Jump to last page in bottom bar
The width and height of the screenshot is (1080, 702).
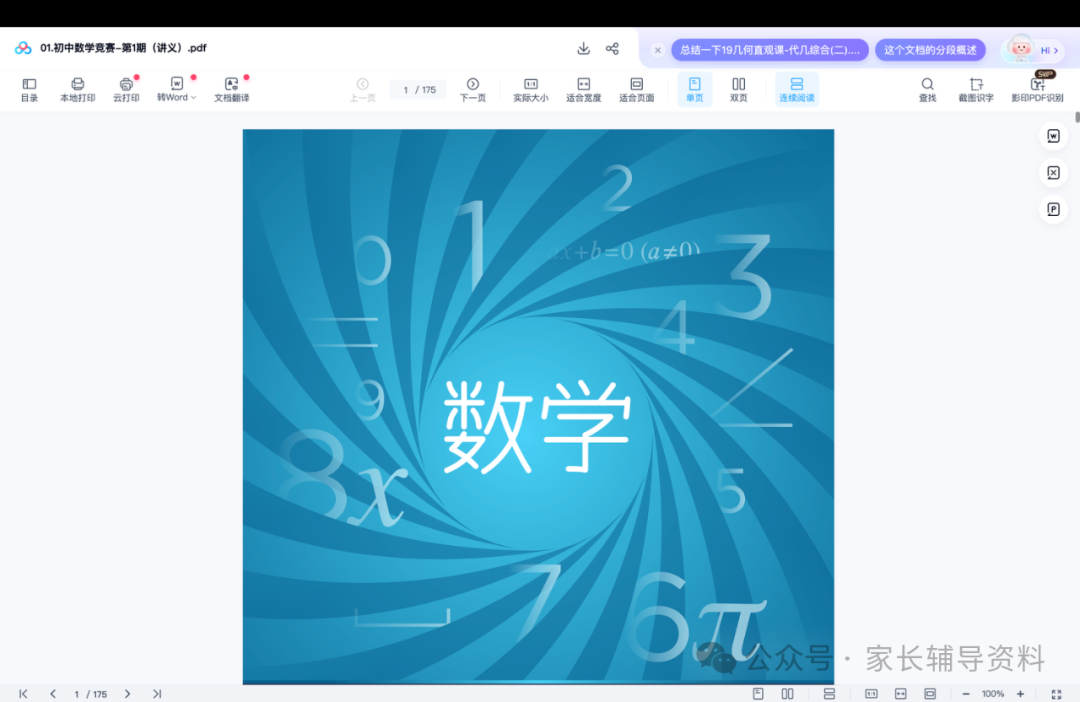click(x=157, y=694)
